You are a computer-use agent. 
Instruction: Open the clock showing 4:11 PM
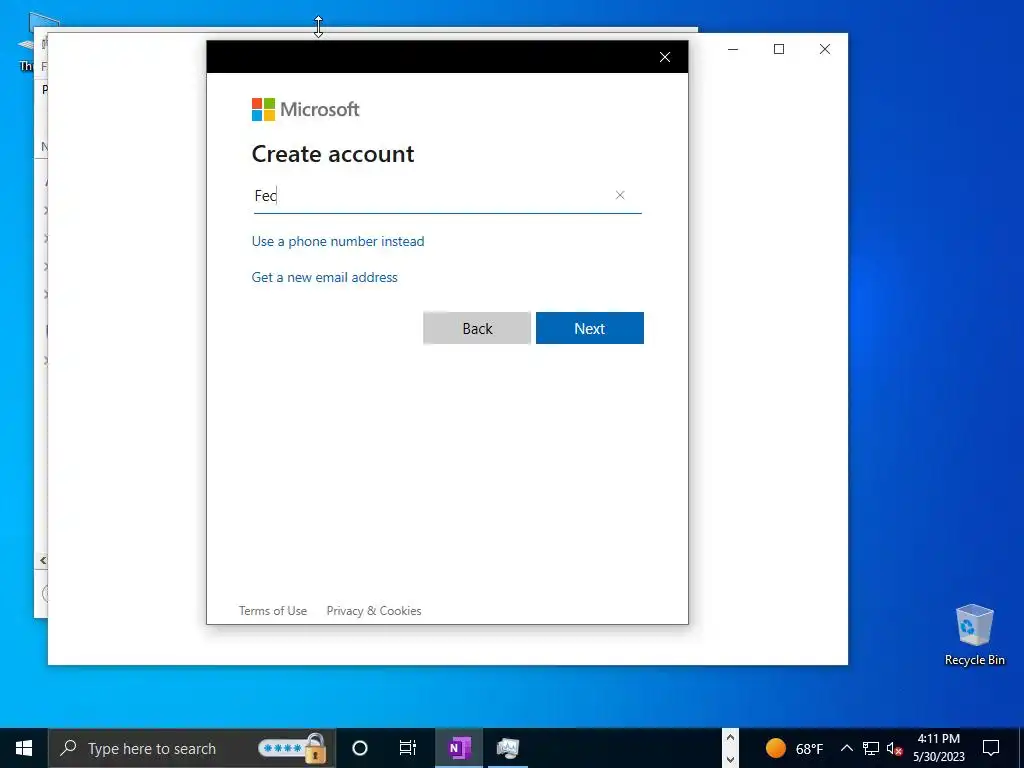938,748
